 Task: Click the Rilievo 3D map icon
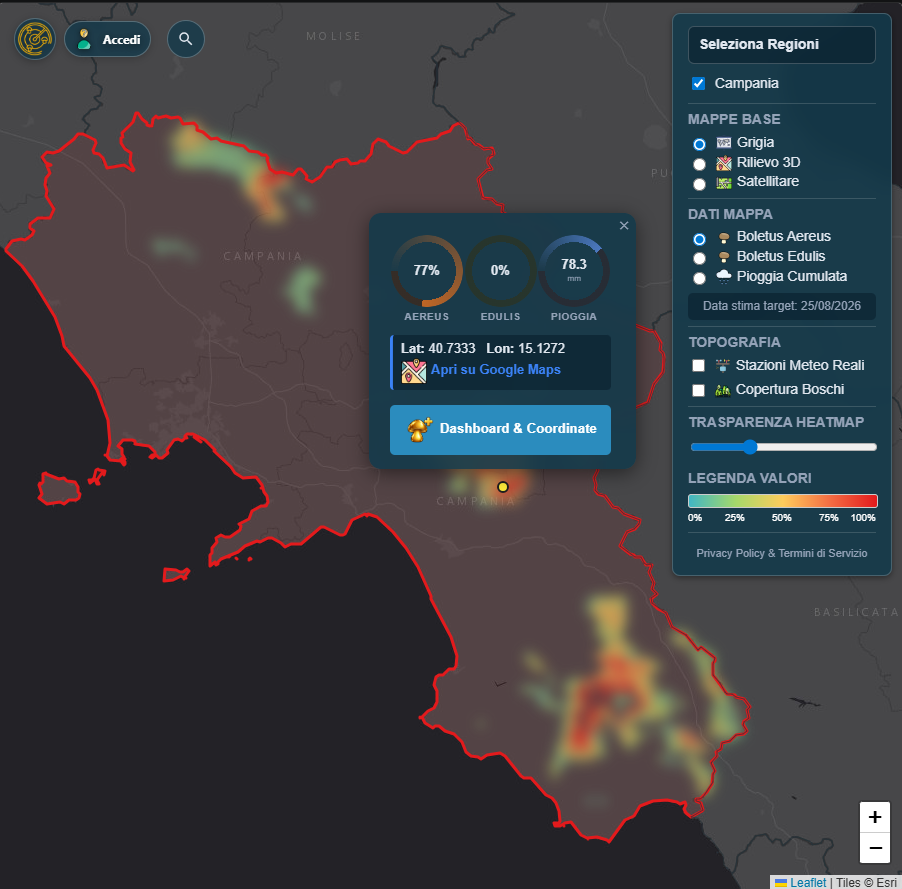(724, 163)
